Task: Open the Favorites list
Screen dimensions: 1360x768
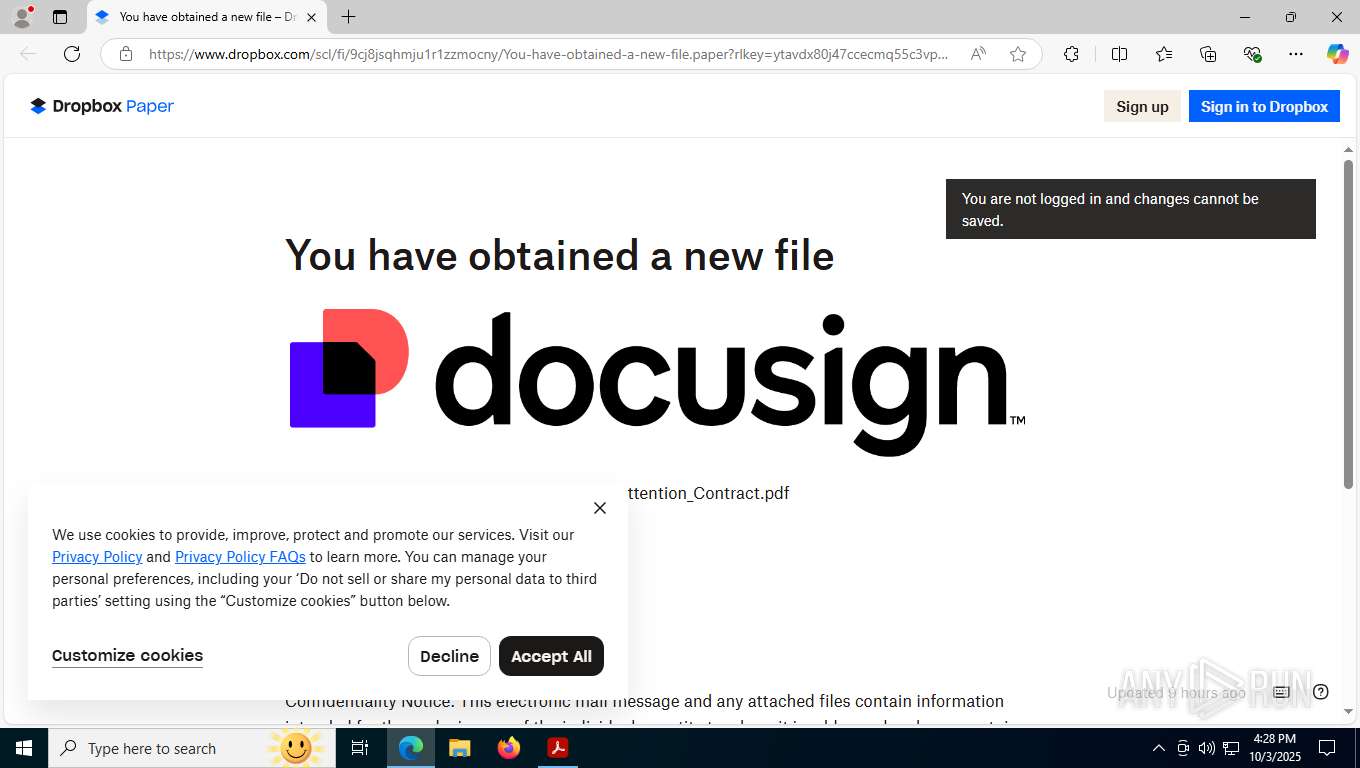Action: (x=1164, y=54)
